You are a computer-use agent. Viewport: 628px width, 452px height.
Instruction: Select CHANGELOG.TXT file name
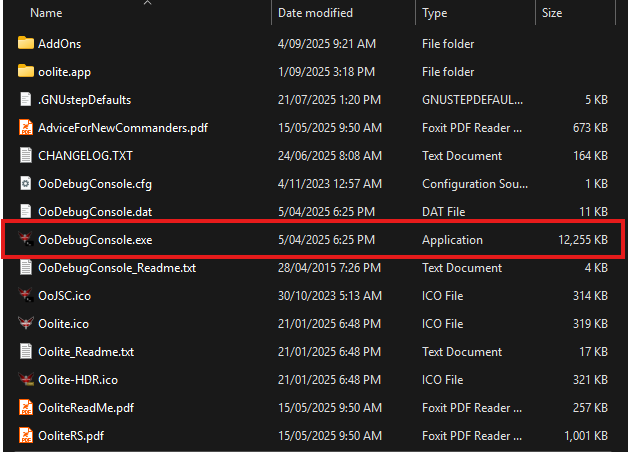click(85, 156)
